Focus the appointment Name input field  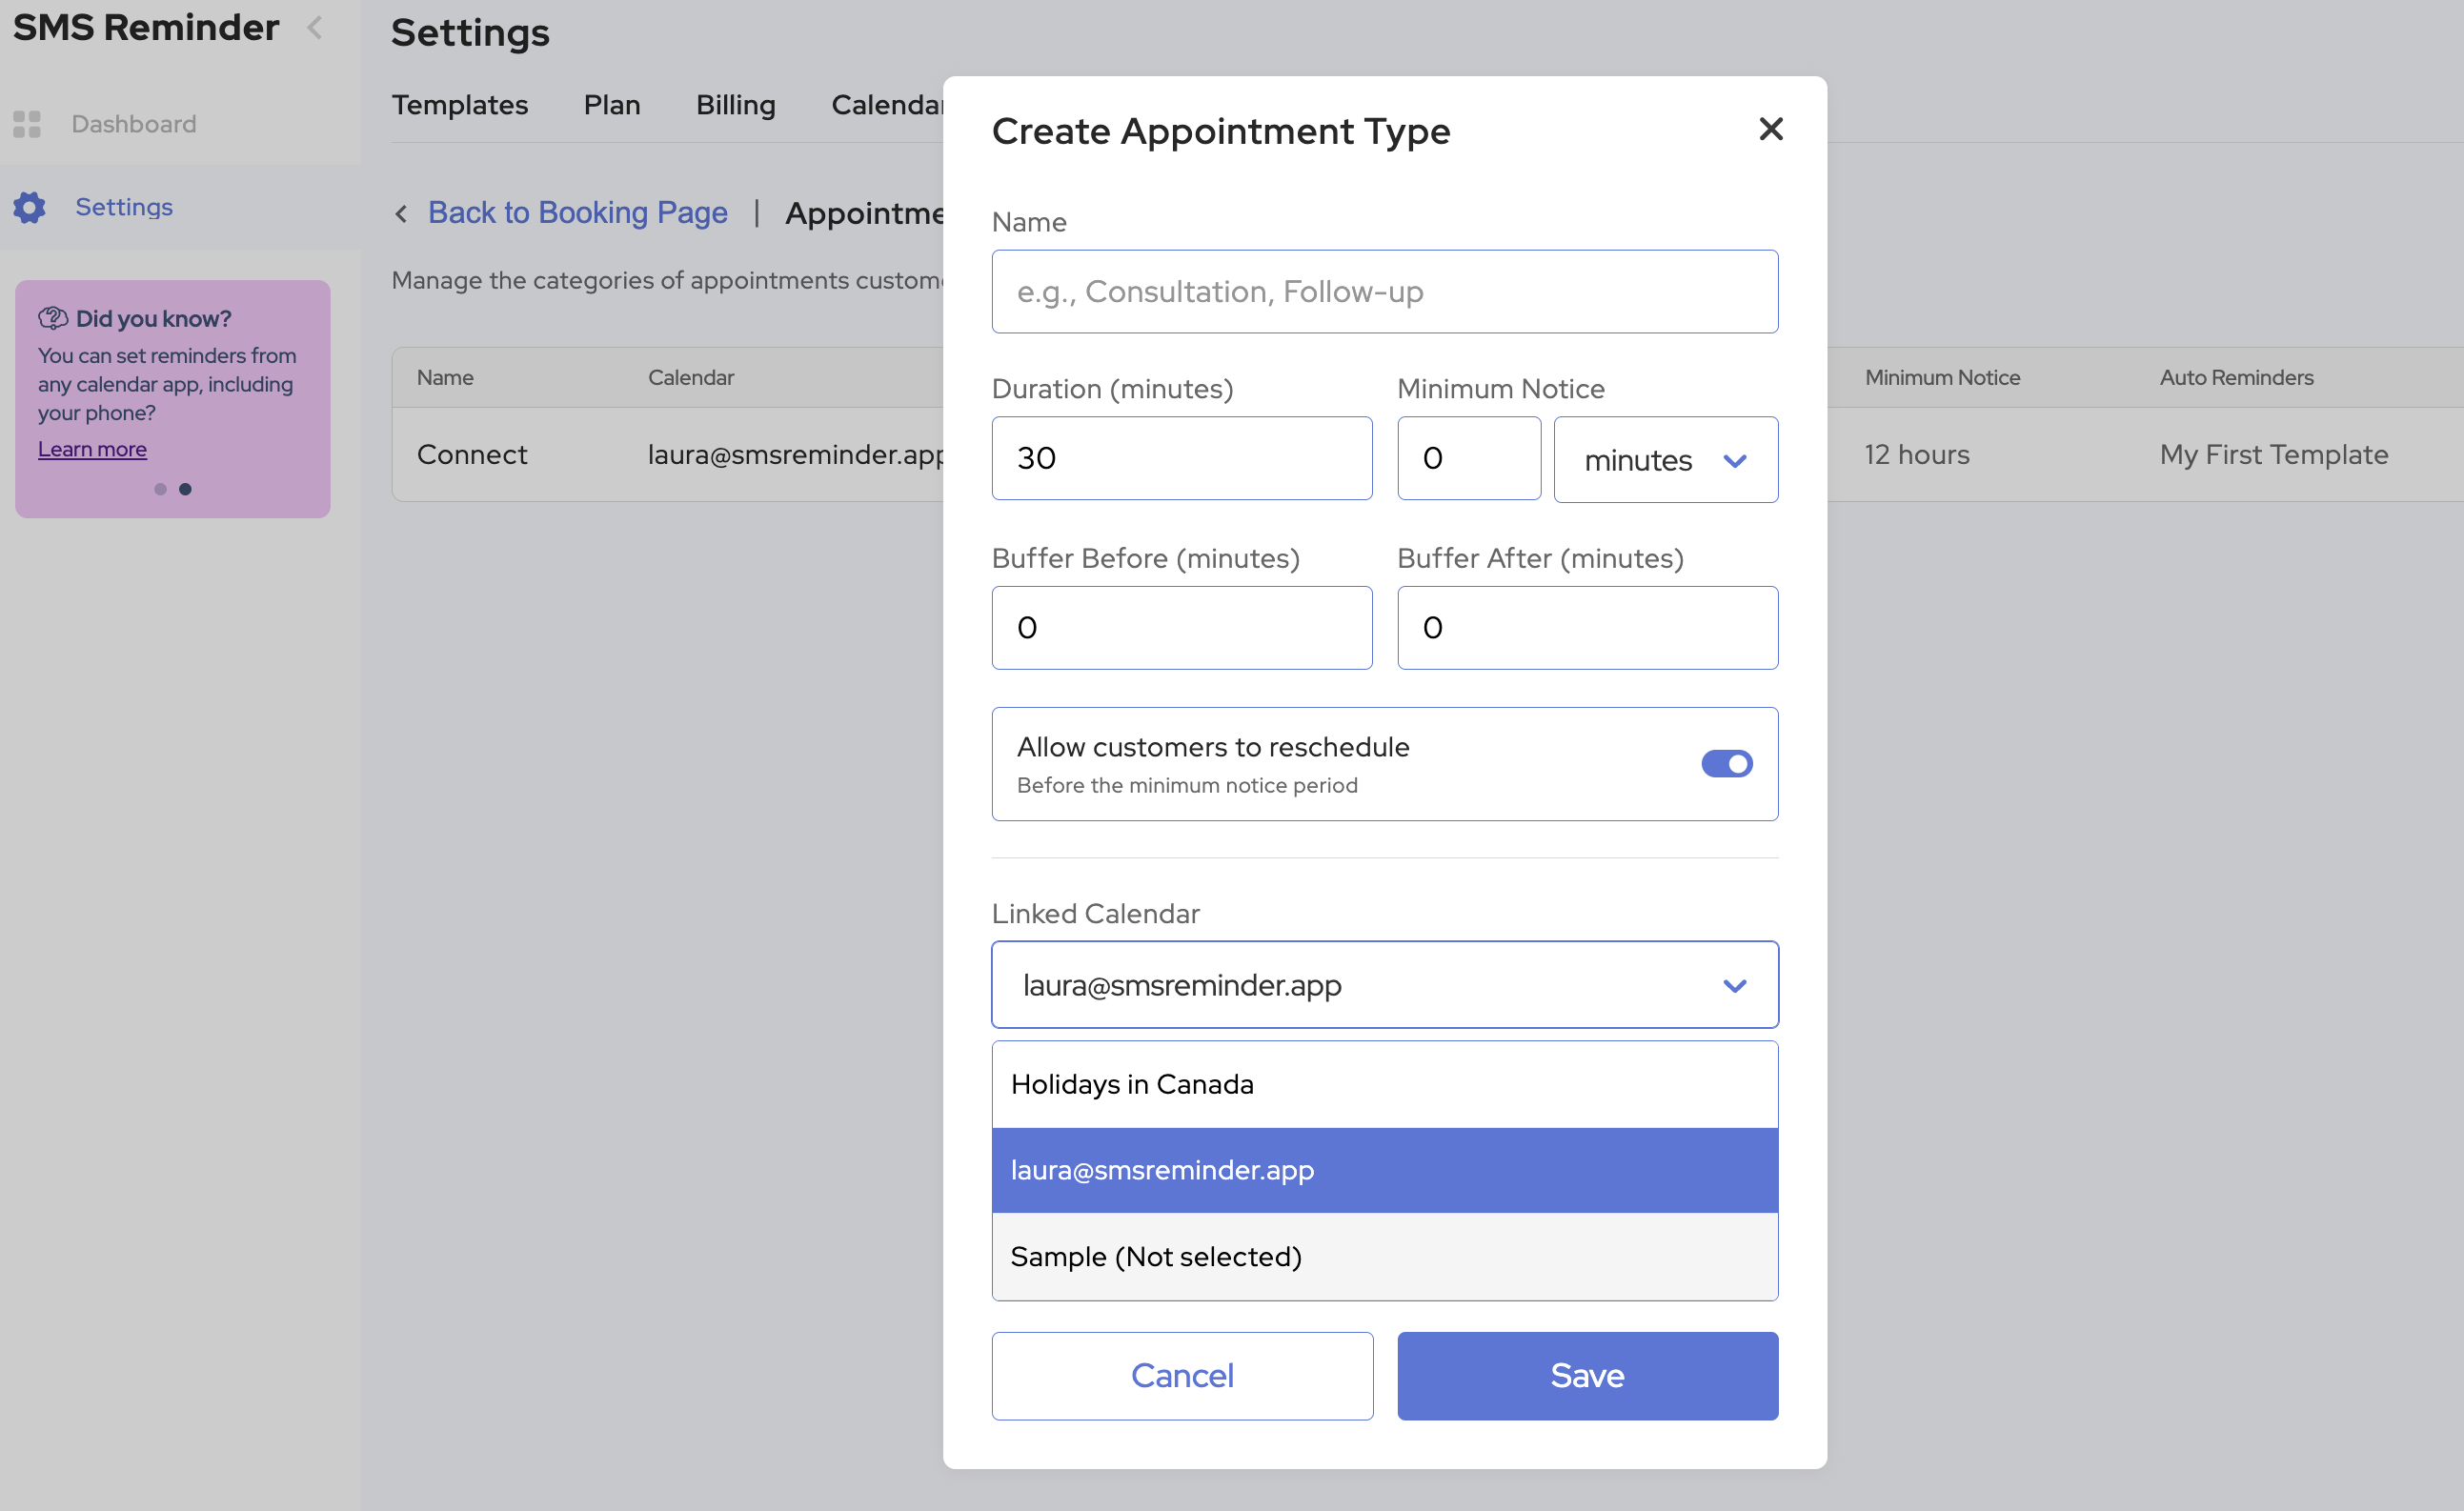pyautogui.click(x=1384, y=292)
